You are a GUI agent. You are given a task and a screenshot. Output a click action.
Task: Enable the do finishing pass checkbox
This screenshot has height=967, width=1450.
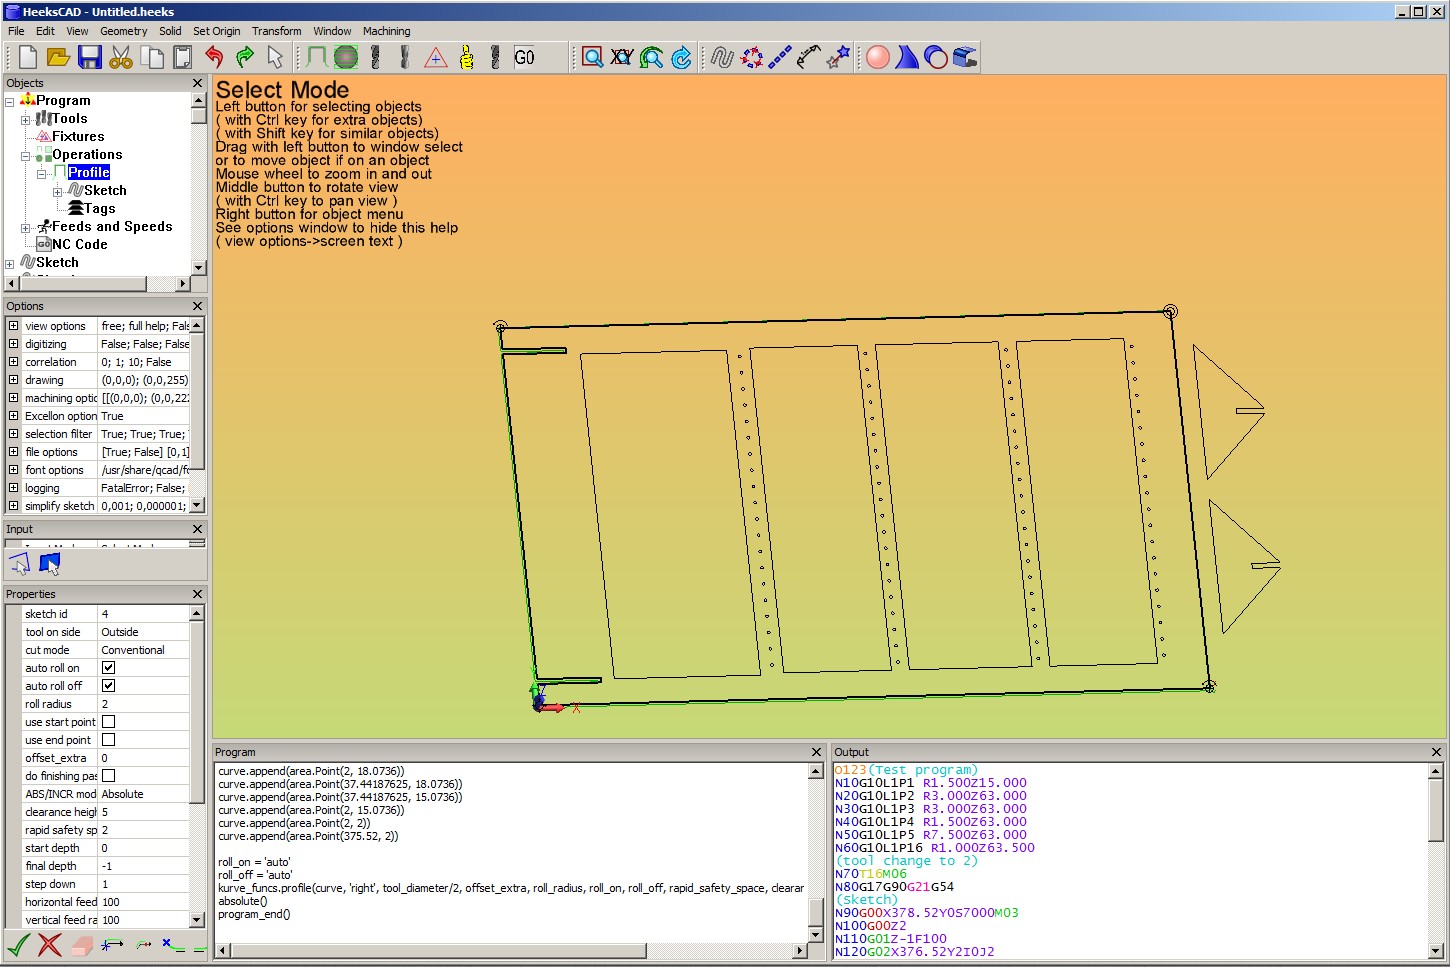pyautogui.click(x=109, y=776)
